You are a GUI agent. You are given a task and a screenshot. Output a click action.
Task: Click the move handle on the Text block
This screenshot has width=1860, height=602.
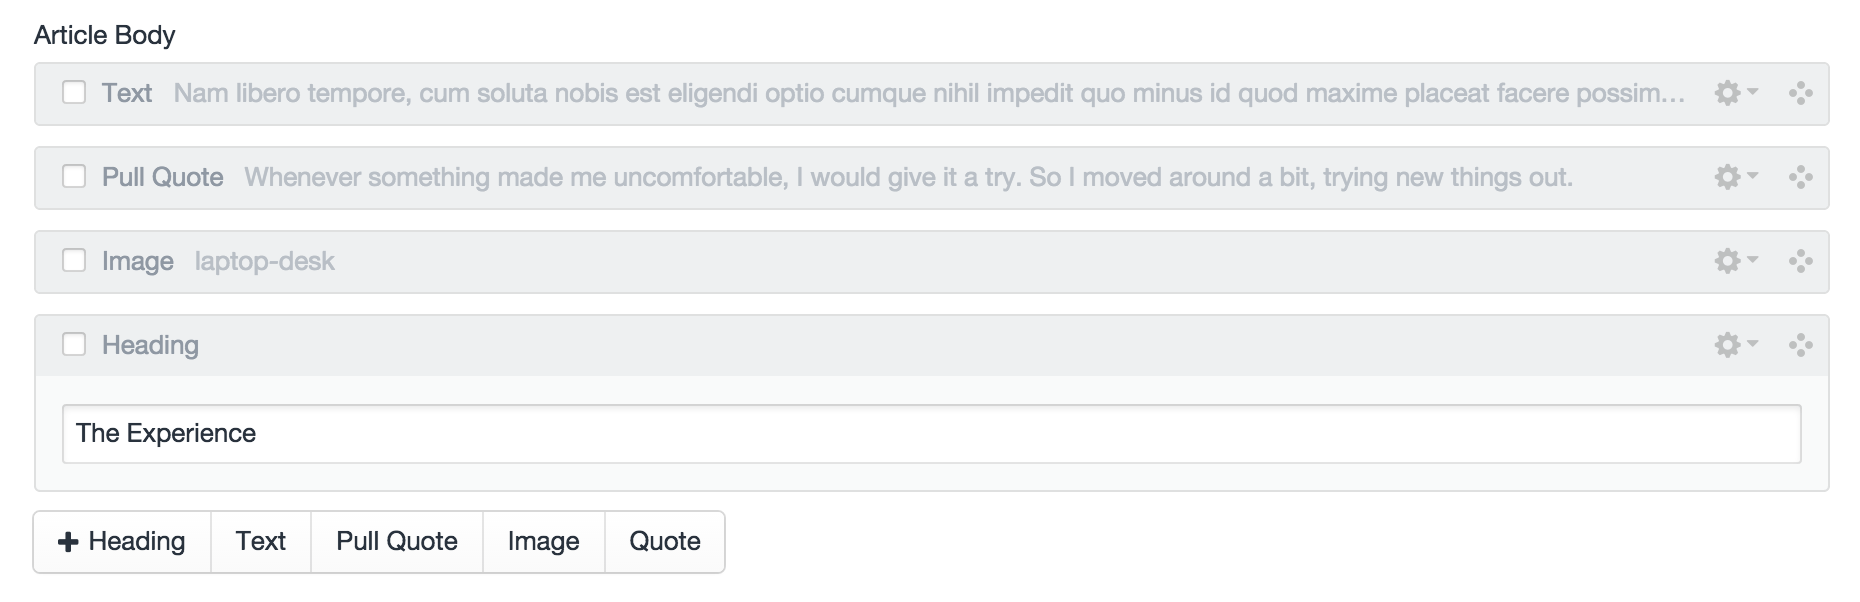(1801, 93)
